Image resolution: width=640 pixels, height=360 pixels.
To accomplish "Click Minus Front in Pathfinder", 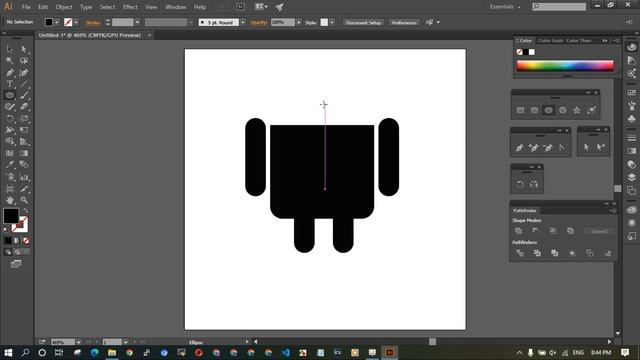I will [535, 231].
